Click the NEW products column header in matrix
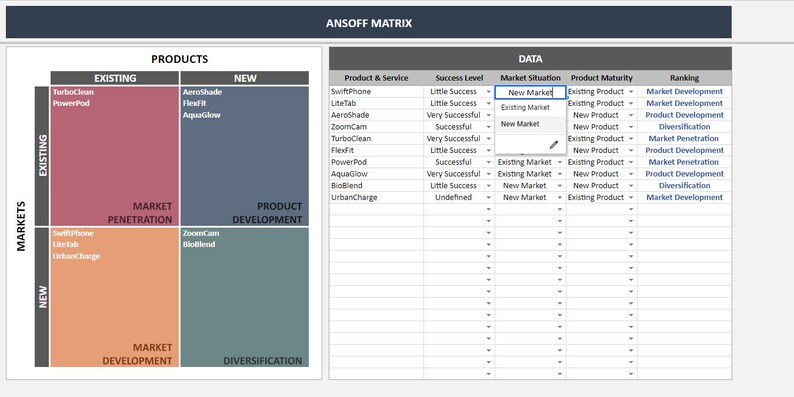 click(x=245, y=78)
